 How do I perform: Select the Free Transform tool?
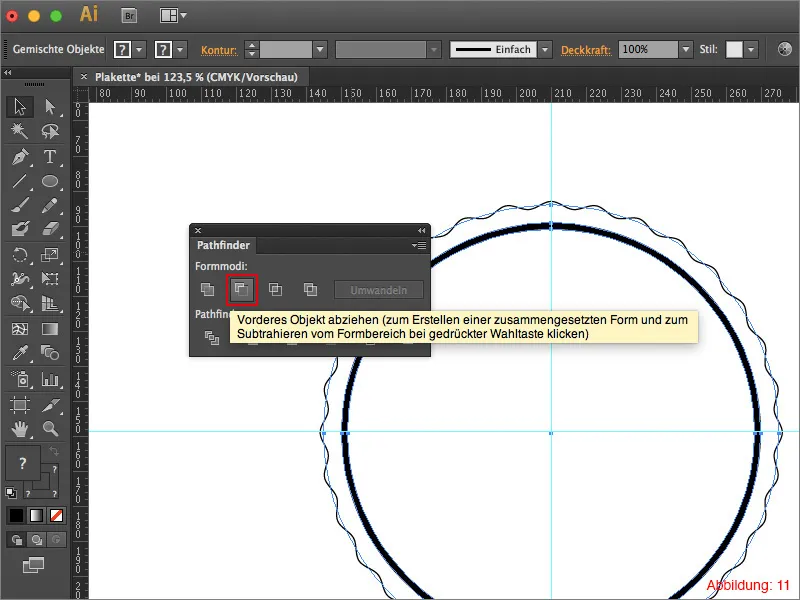[49, 279]
